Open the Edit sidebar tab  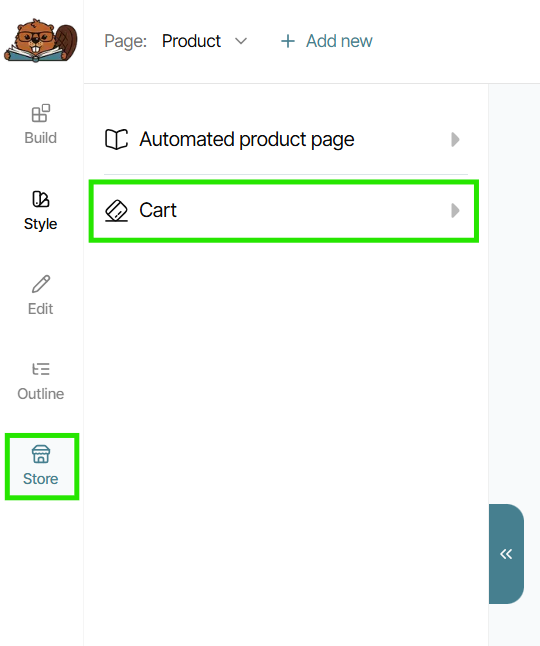click(40, 295)
